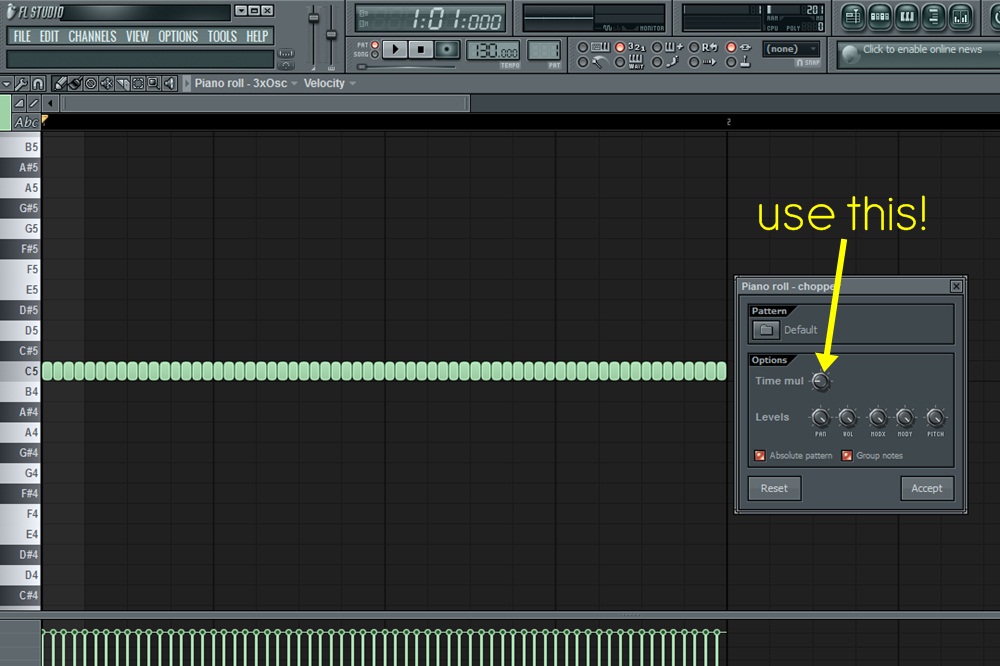This screenshot has height=666, width=1000.
Task: Click the Reset button in chopper dialog
Action: (x=774, y=488)
